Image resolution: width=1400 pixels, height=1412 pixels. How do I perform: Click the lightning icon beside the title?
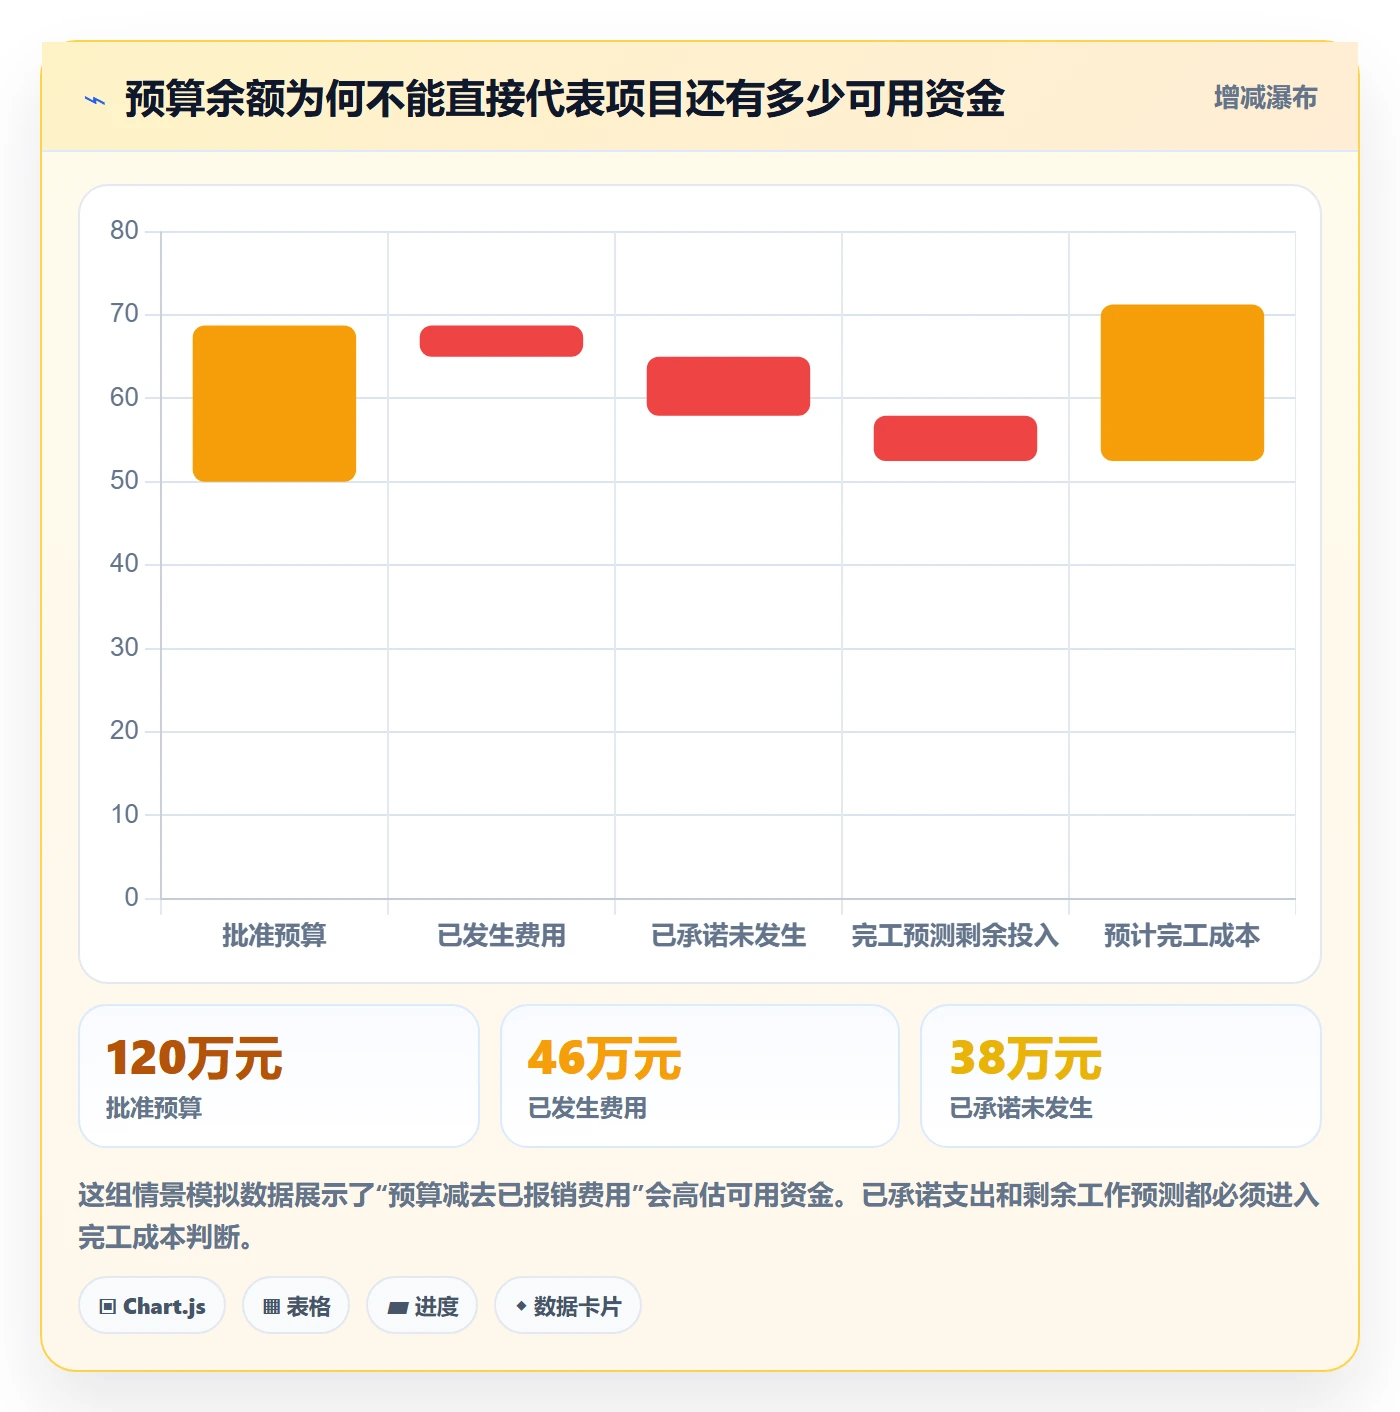(x=95, y=100)
